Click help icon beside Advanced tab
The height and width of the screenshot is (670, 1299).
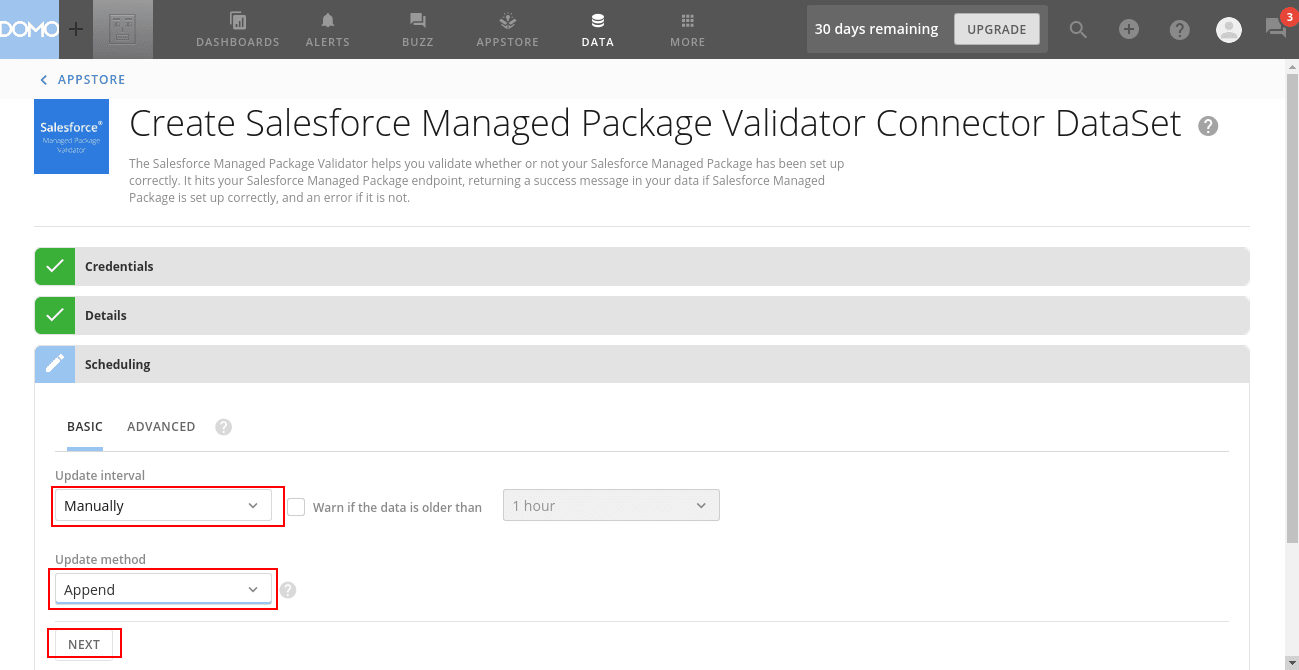[224, 427]
